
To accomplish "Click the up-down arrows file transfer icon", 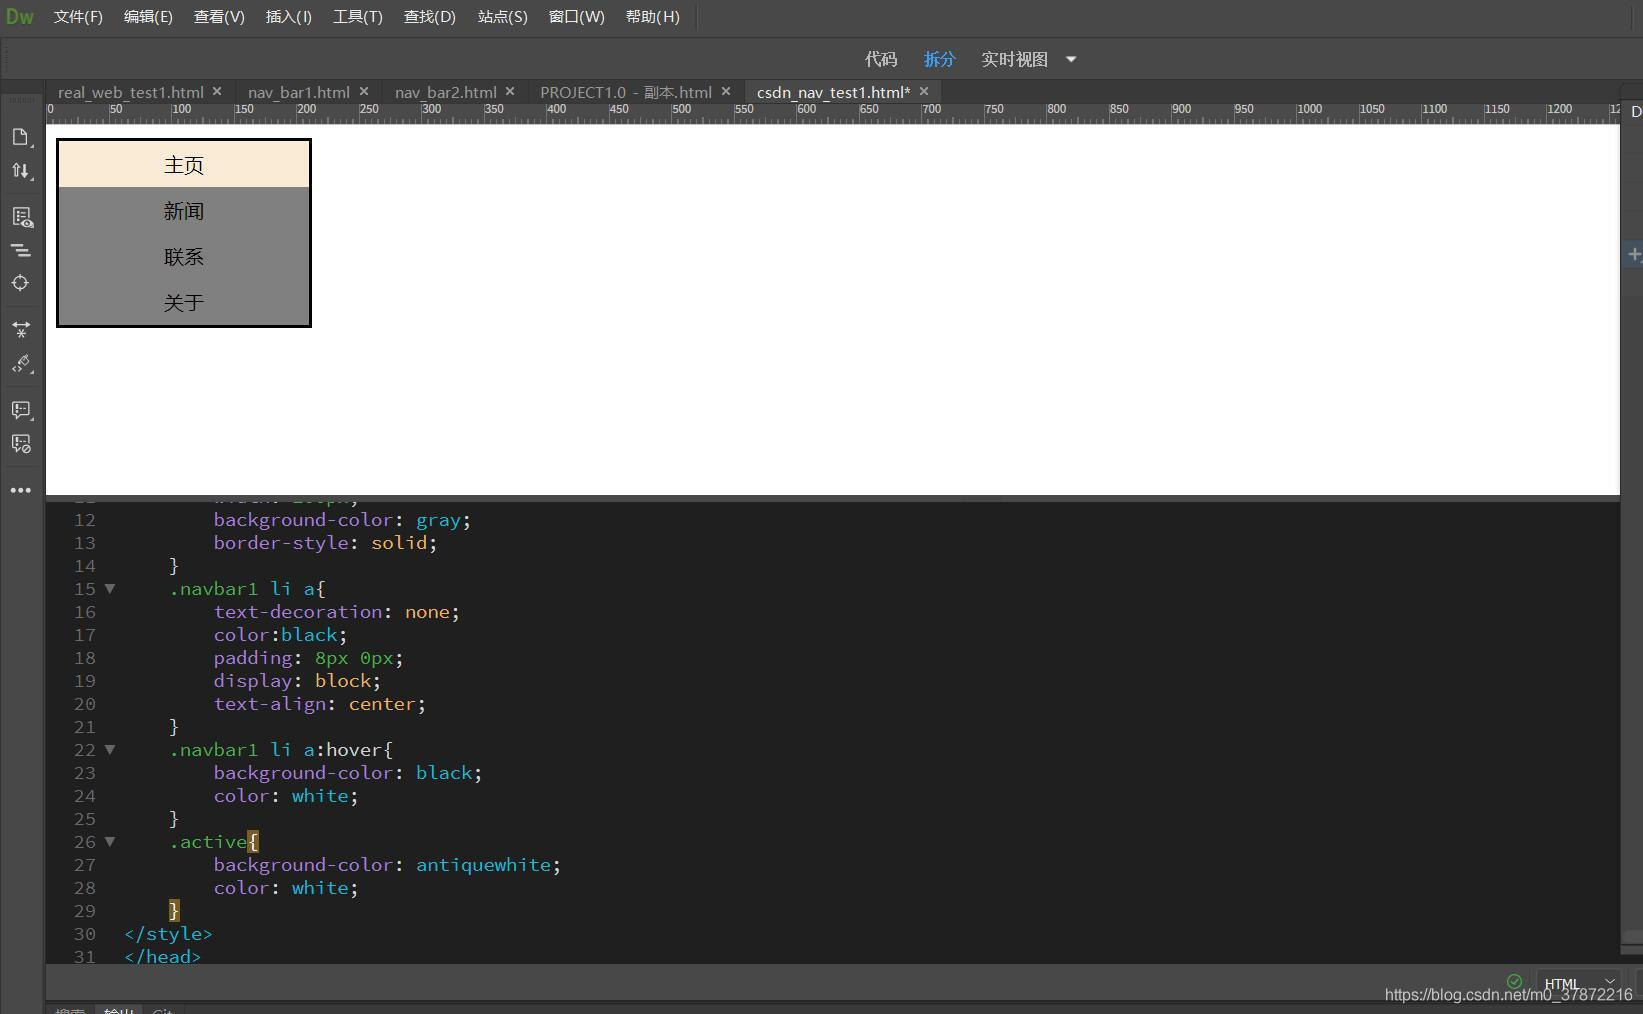I will [21, 170].
